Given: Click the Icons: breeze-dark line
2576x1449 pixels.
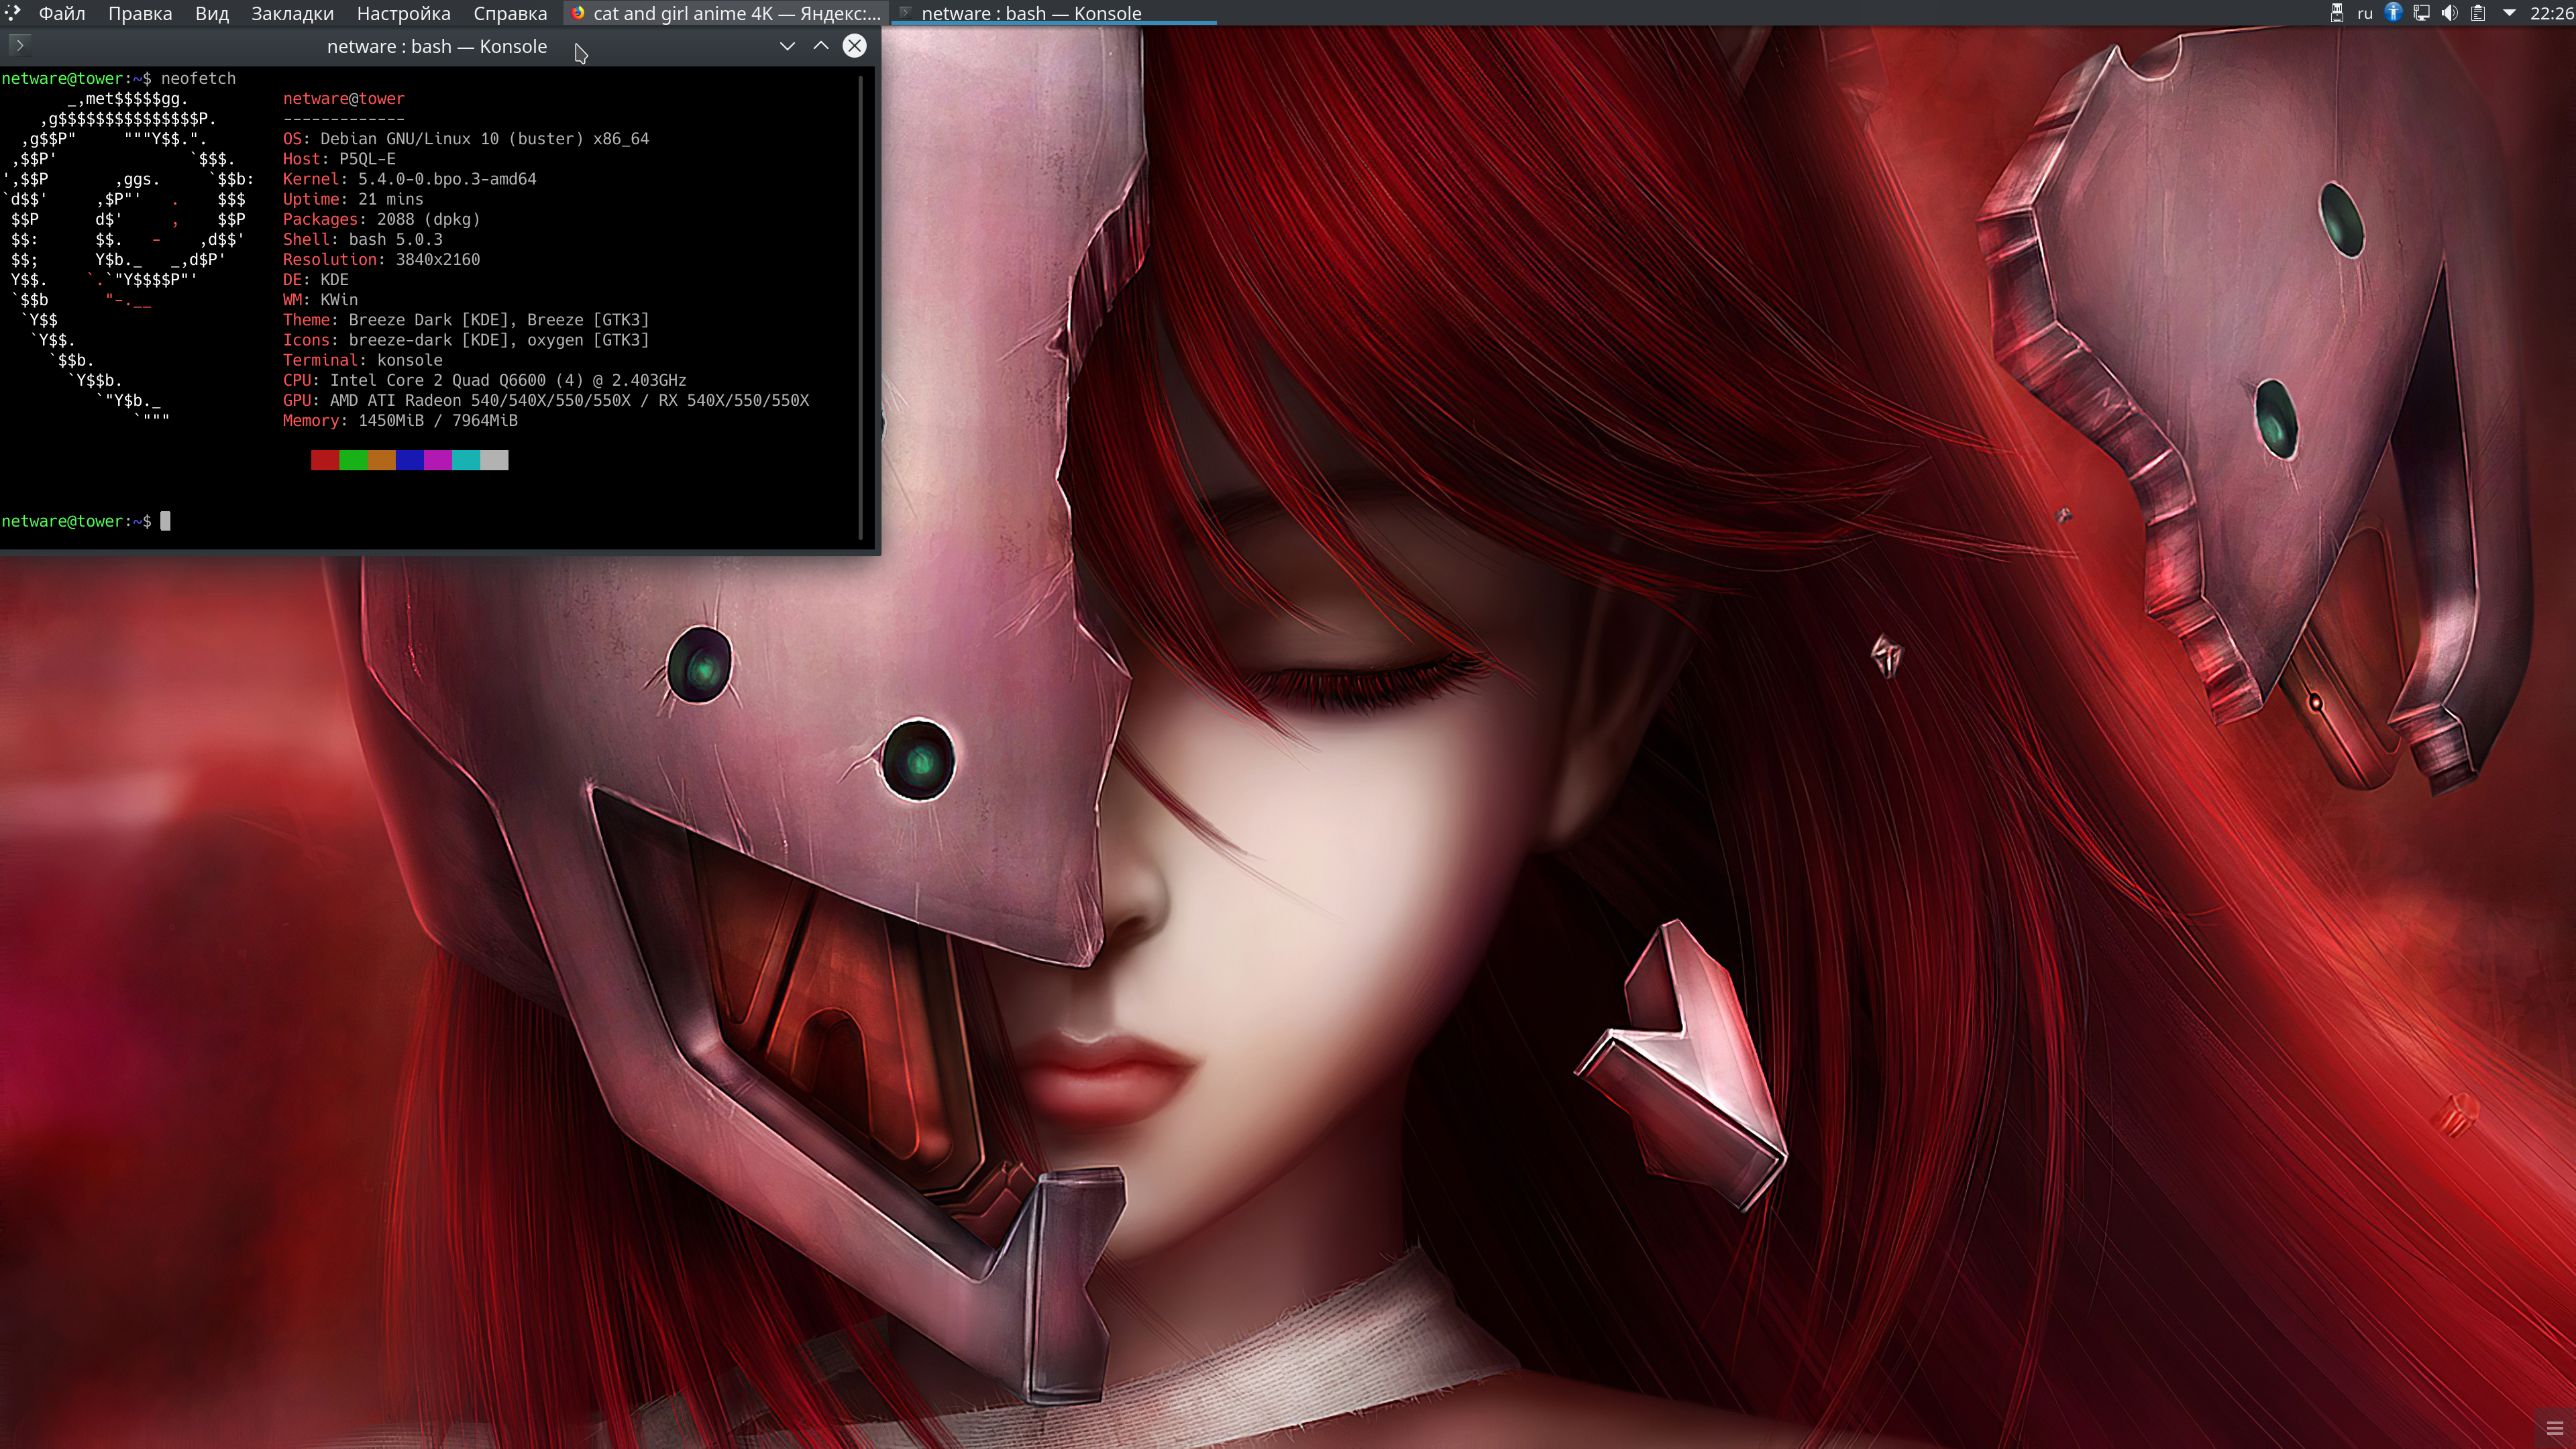Looking at the screenshot, I should point(466,340).
